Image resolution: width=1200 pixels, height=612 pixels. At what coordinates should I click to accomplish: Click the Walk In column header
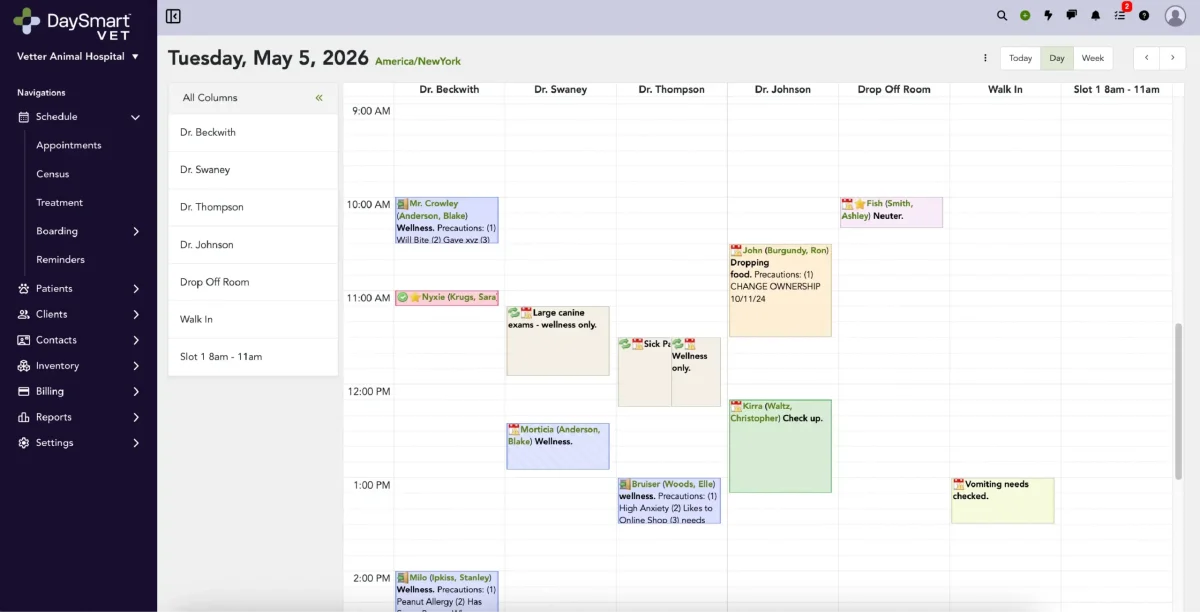[x=1005, y=90]
